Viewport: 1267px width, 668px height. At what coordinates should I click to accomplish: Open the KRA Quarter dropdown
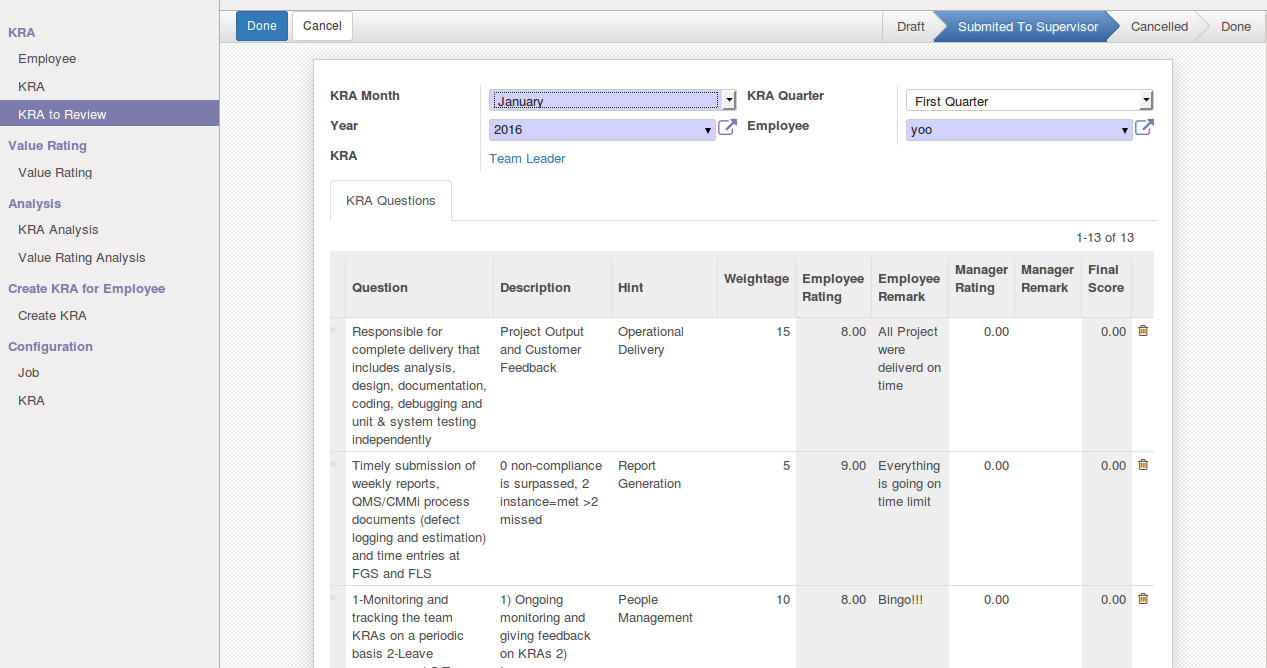1029,100
